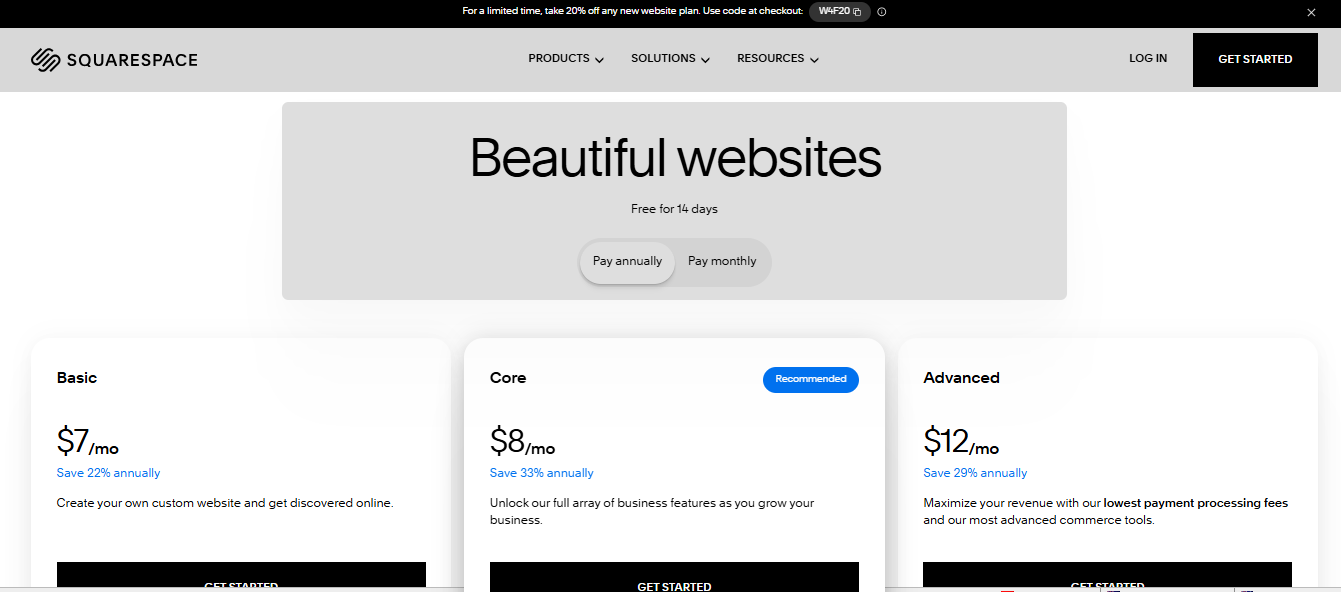Select the Pay annually billing option
This screenshot has height=592, width=1341.
626,261
